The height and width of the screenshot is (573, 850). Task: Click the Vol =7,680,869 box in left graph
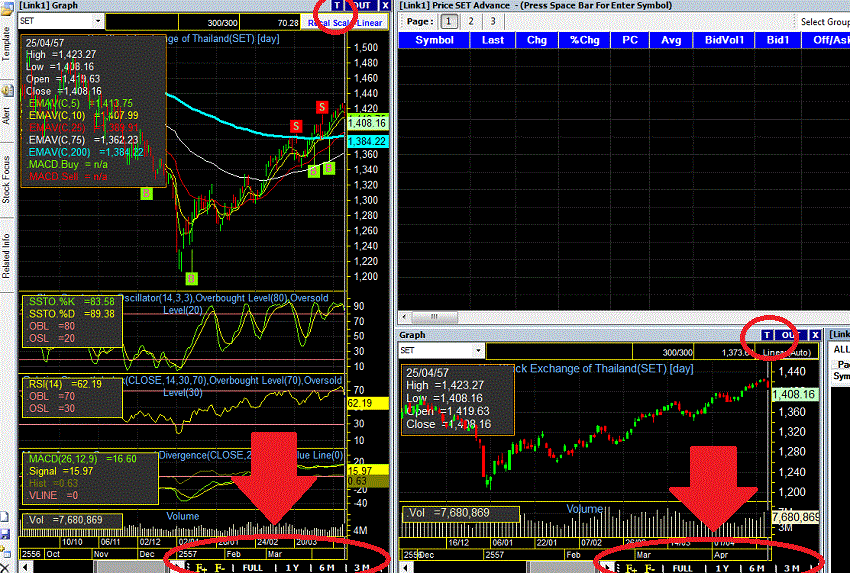coord(71,520)
